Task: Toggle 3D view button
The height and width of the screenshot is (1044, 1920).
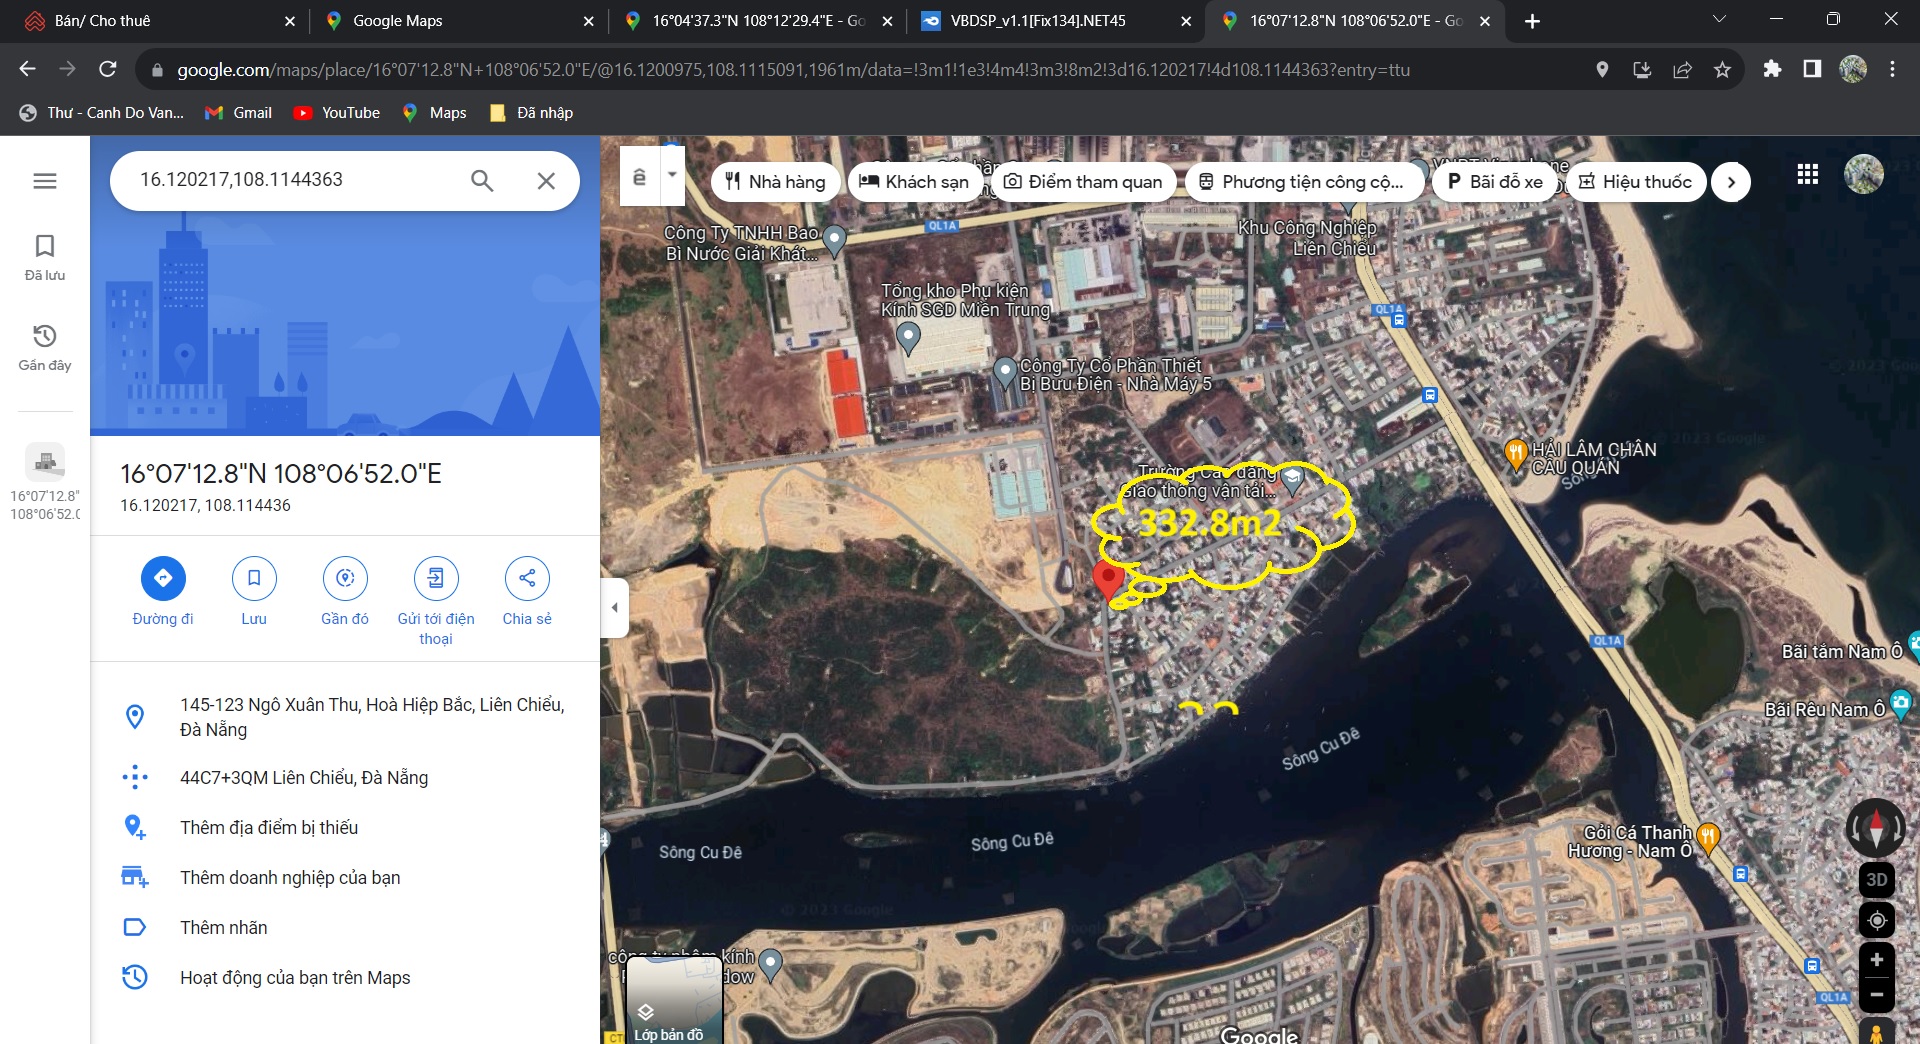Action: (1877, 879)
